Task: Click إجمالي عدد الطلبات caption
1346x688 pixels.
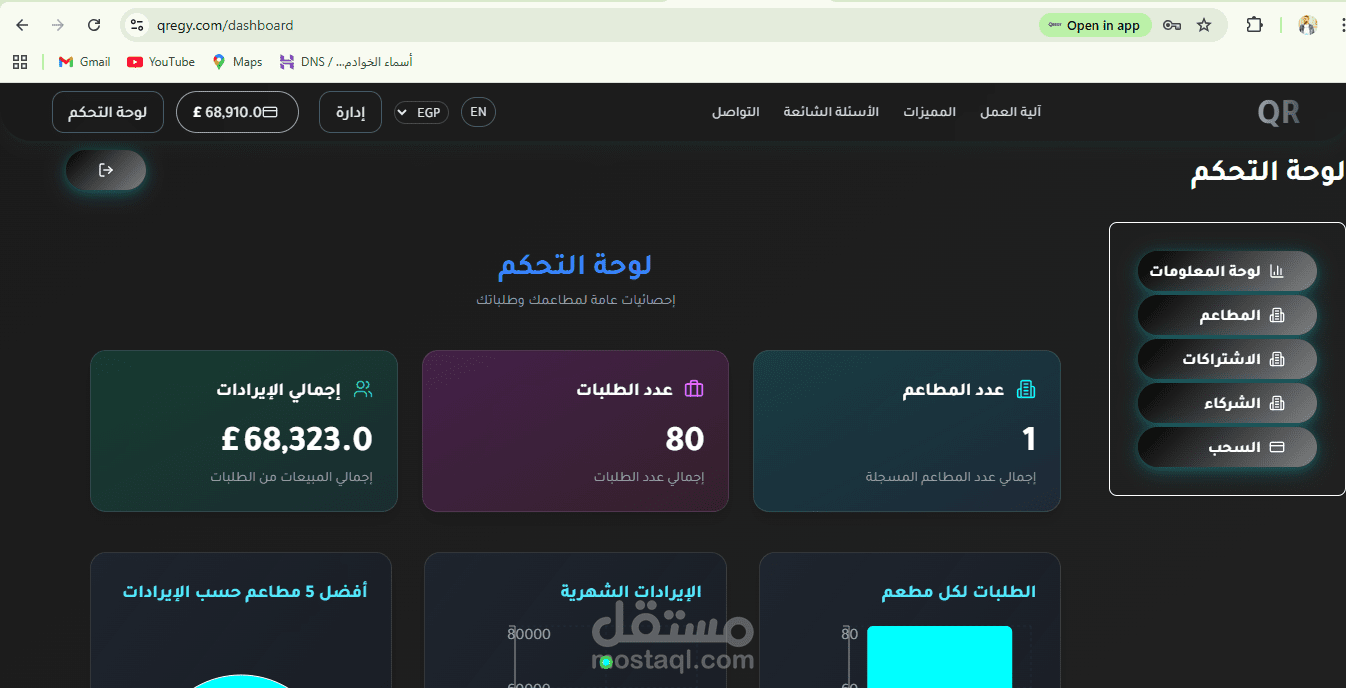Action: click(649, 477)
